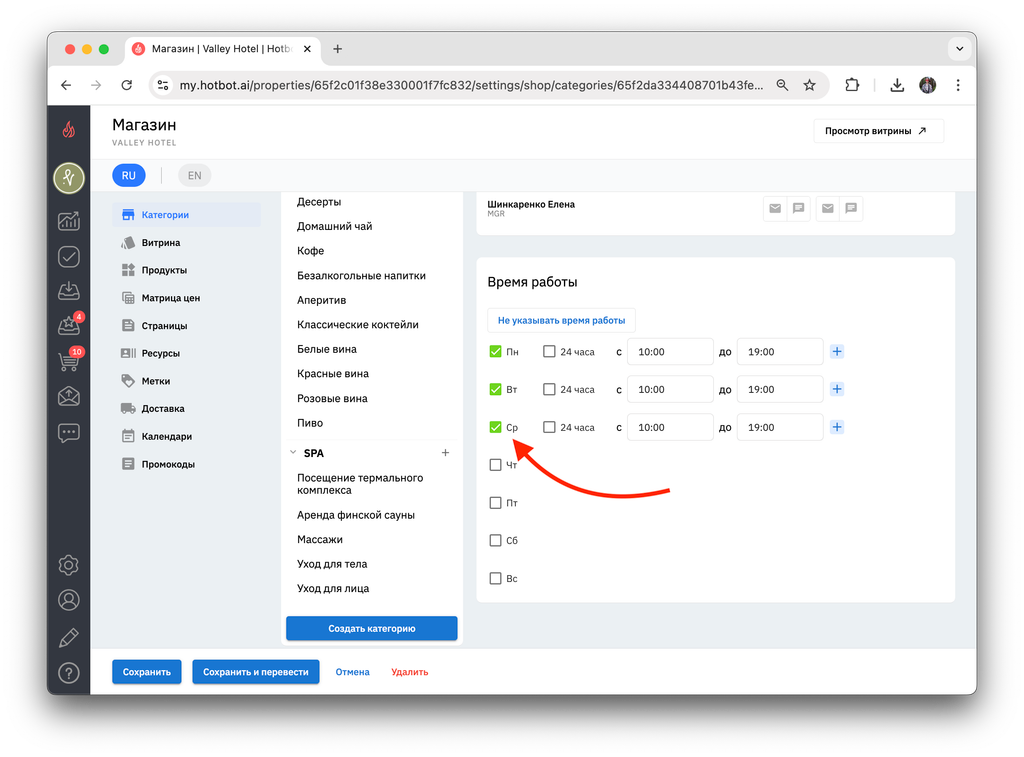
Task: Open shopping cart icon with badge 10
Action: coord(69,360)
